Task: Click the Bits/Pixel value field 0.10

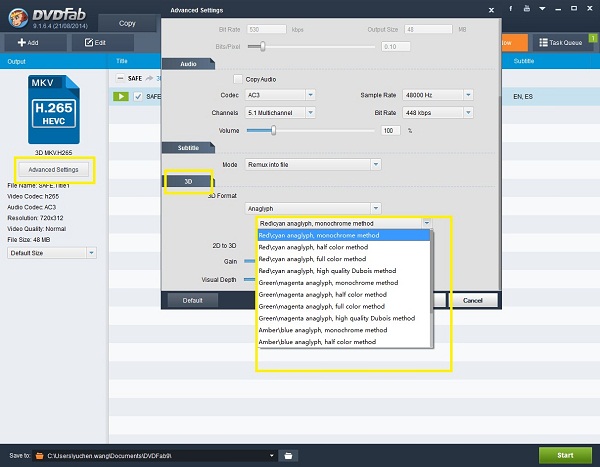Action: pos(396,47)
